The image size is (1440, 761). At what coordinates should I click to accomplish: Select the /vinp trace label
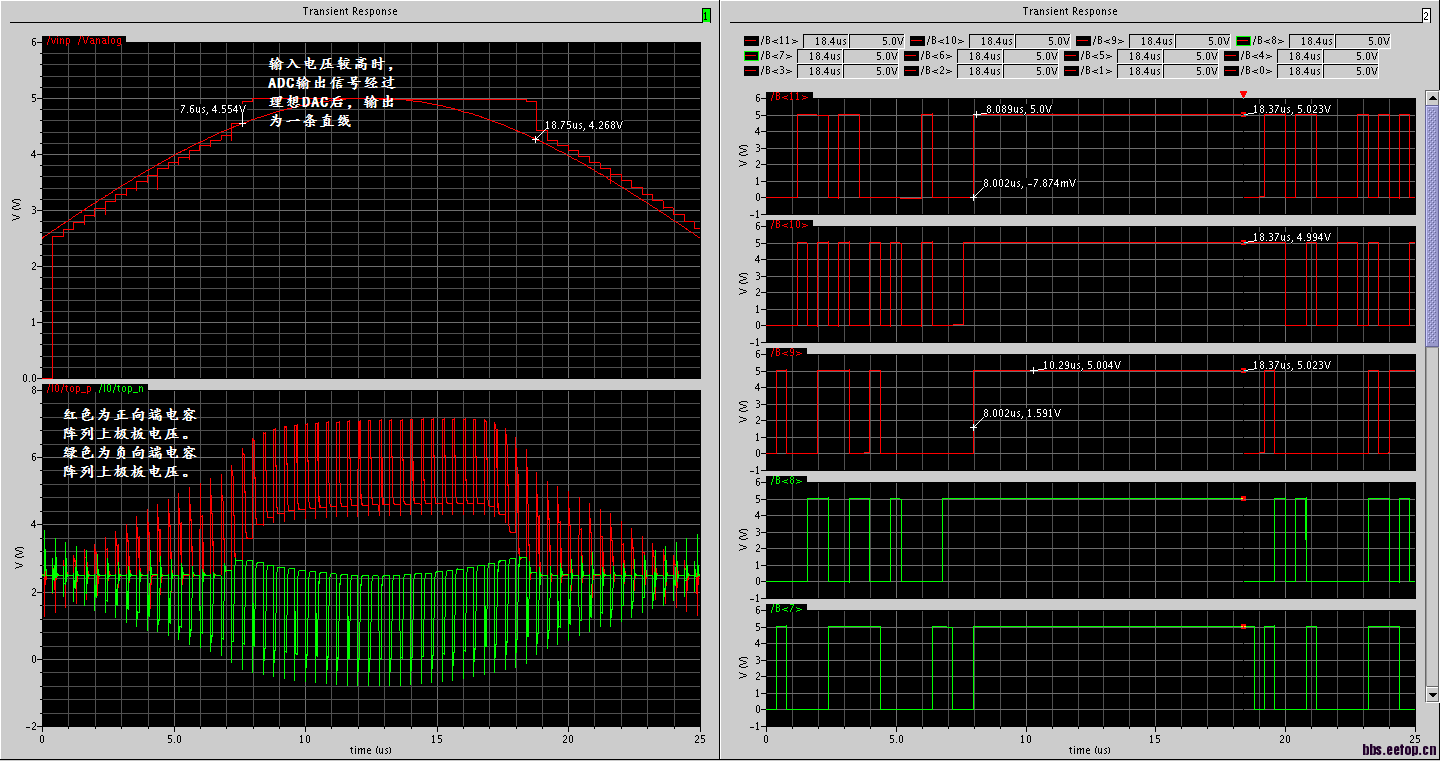[x=59, y=41]
